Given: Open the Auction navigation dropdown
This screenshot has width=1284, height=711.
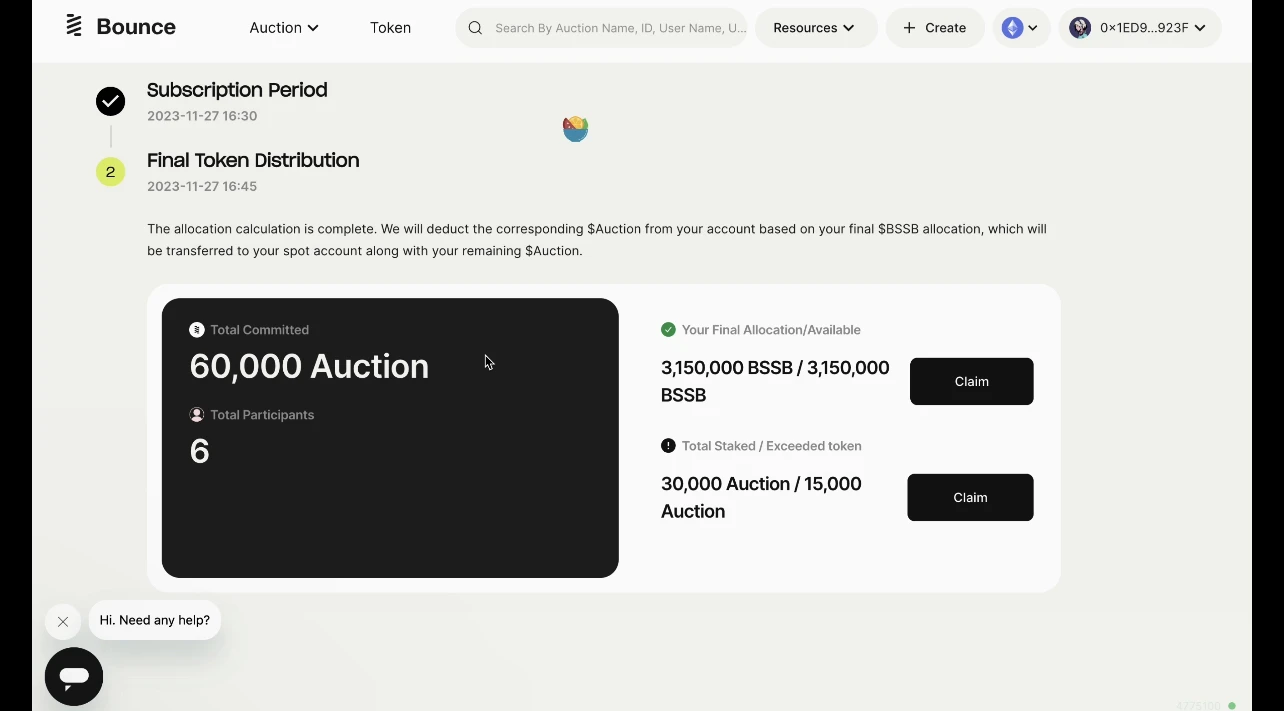Looking at the screenshot, I should click(284, 28).
